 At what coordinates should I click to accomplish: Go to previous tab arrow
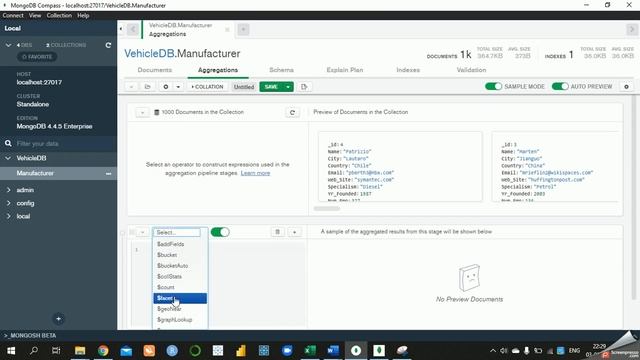pos(133,29)
